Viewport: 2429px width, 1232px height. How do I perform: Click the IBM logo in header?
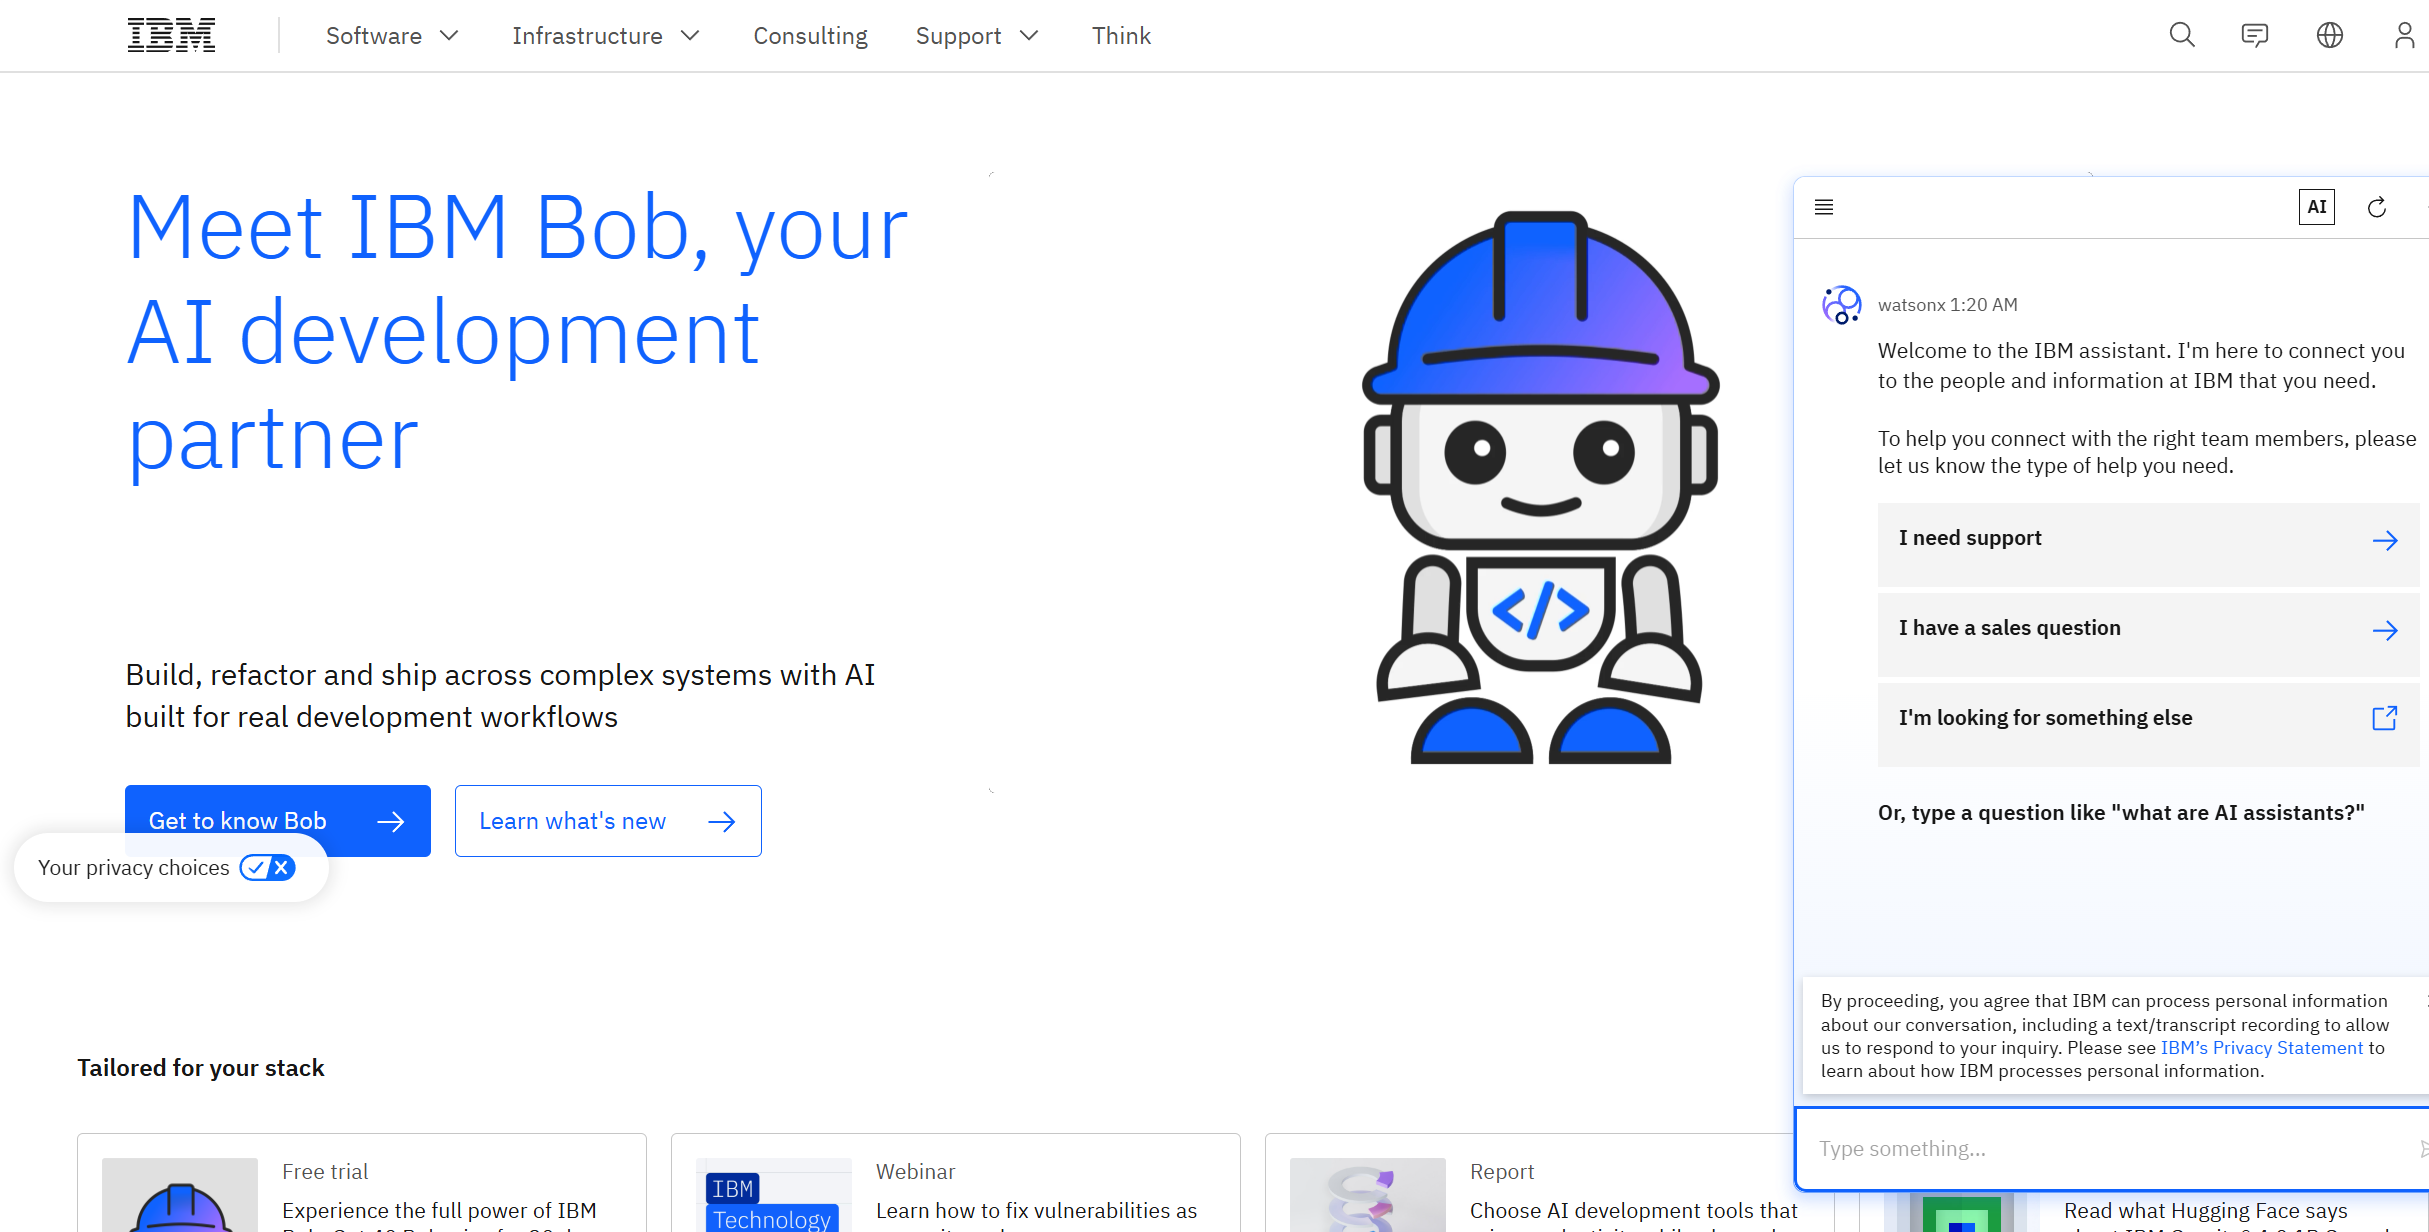pos(171,36)
